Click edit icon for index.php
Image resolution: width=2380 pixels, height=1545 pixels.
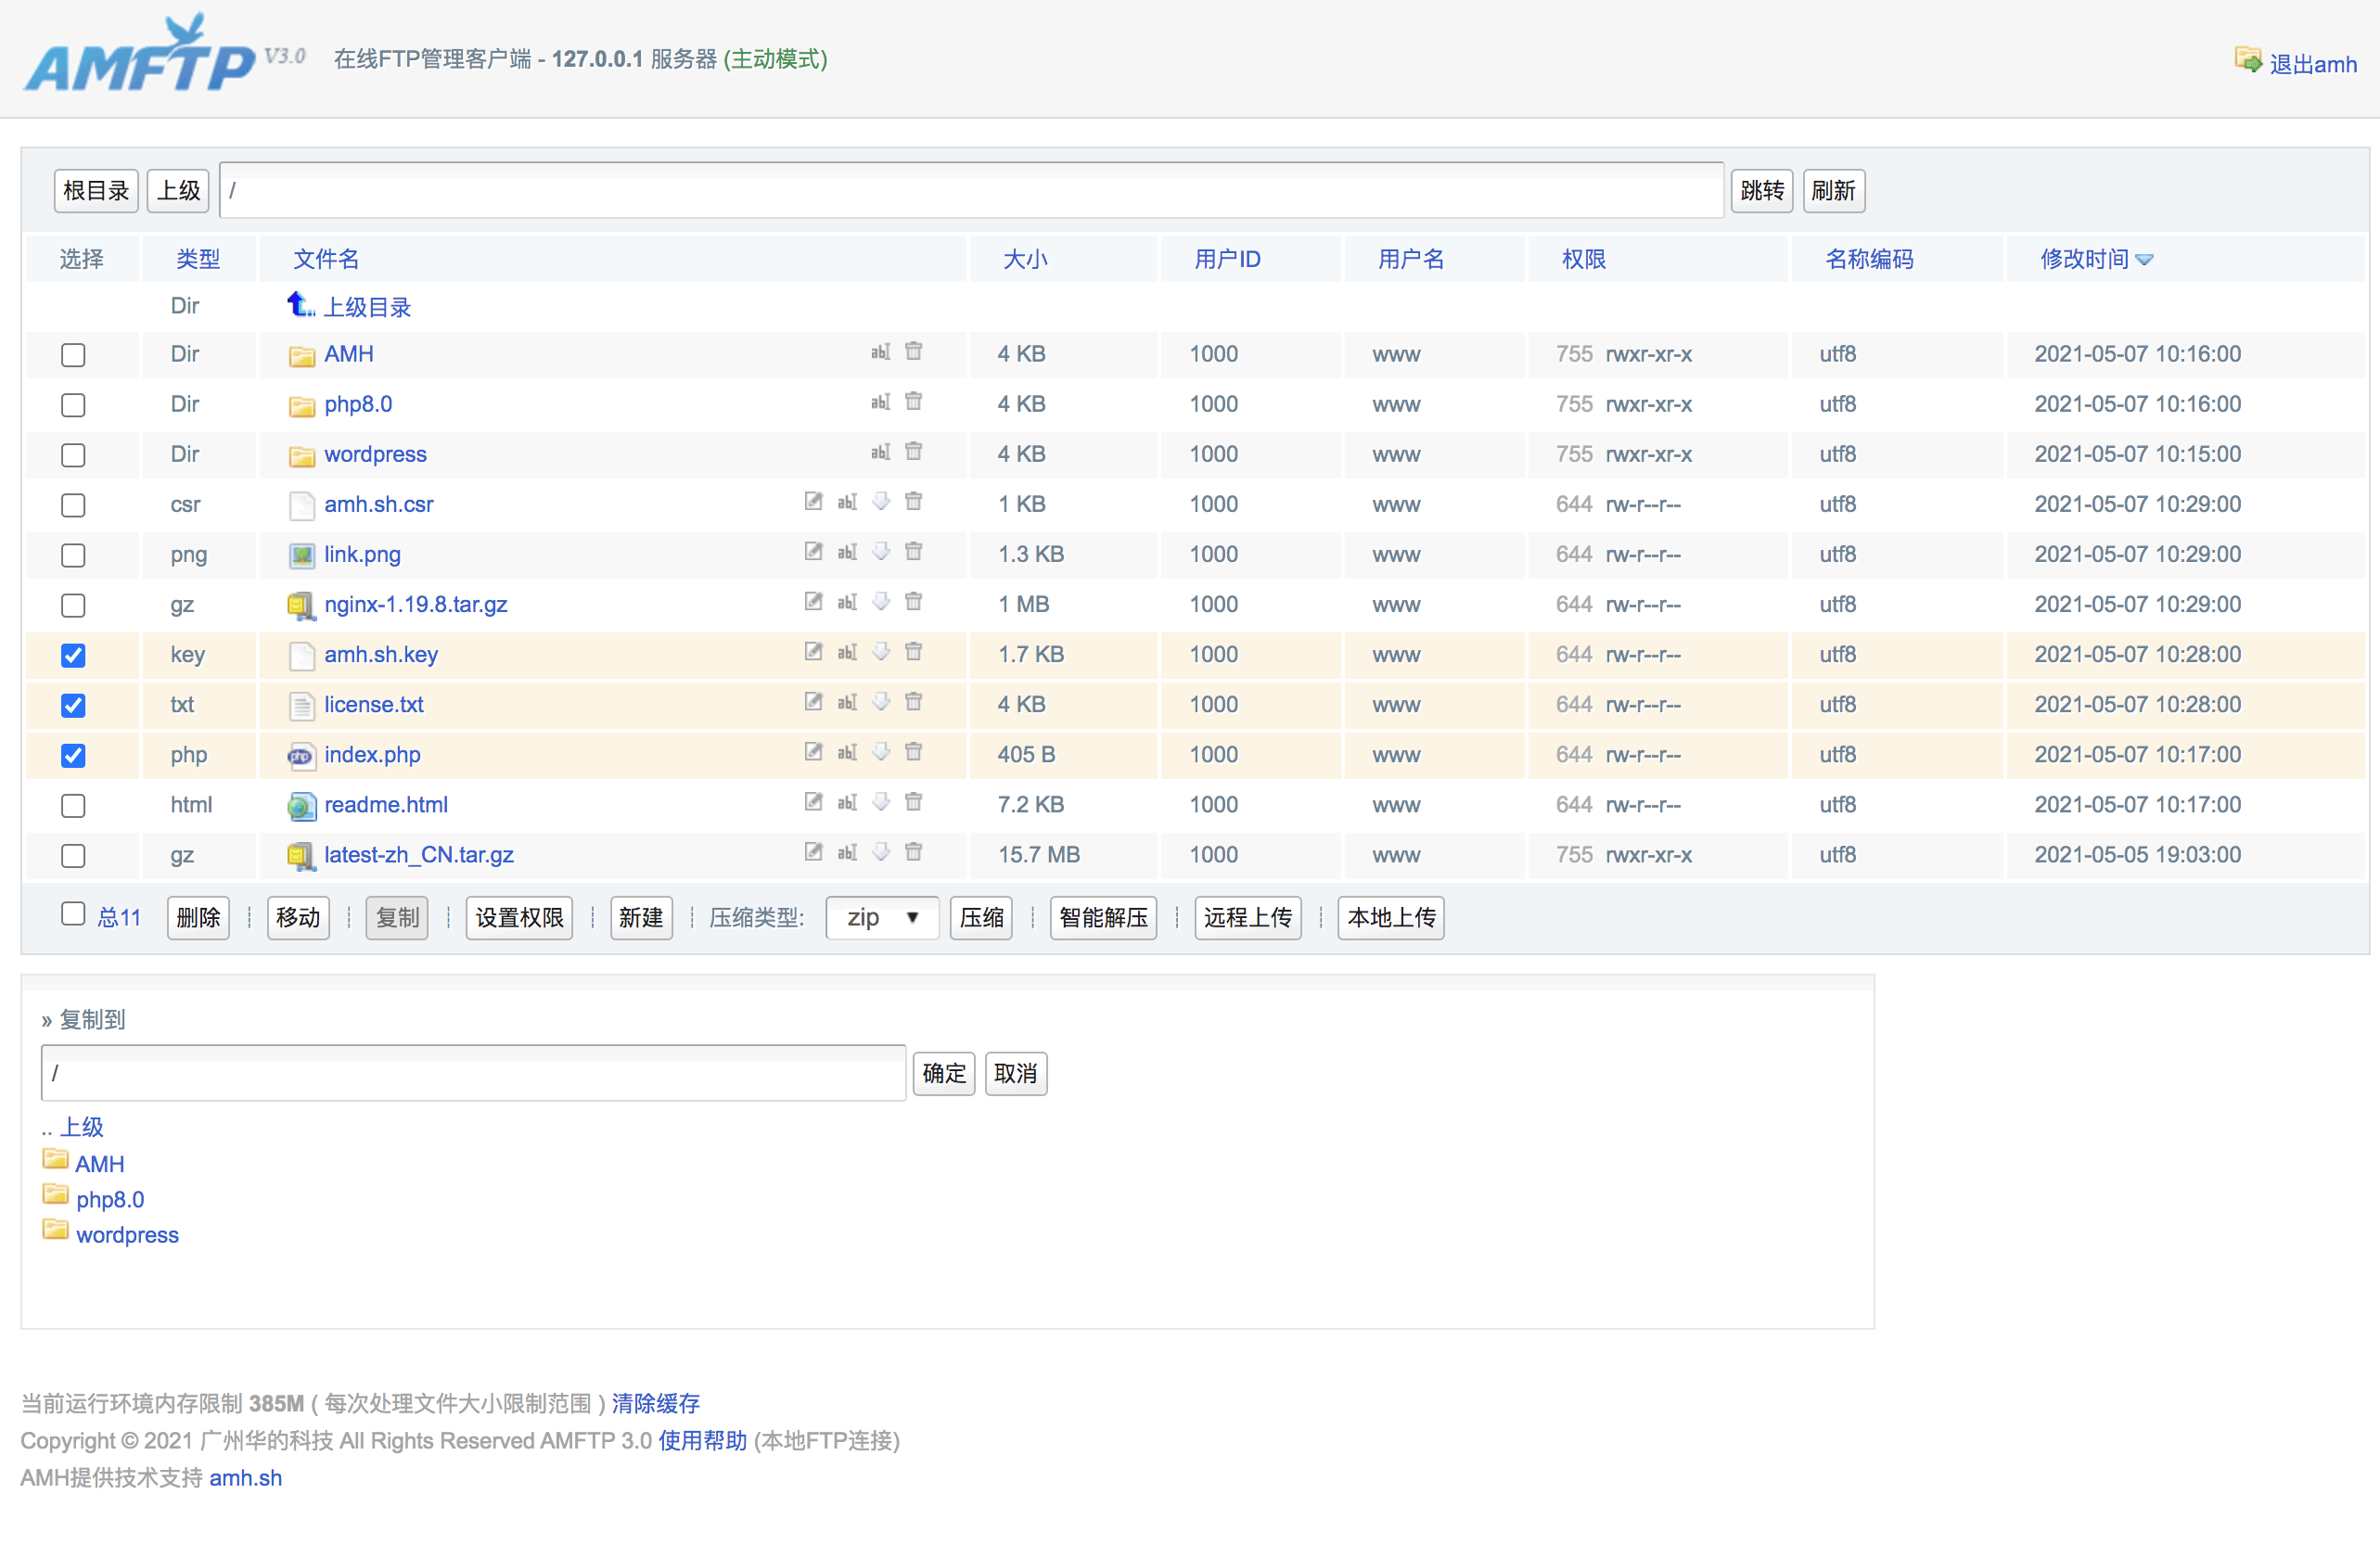pyautogui.click(x=813, y=751)
